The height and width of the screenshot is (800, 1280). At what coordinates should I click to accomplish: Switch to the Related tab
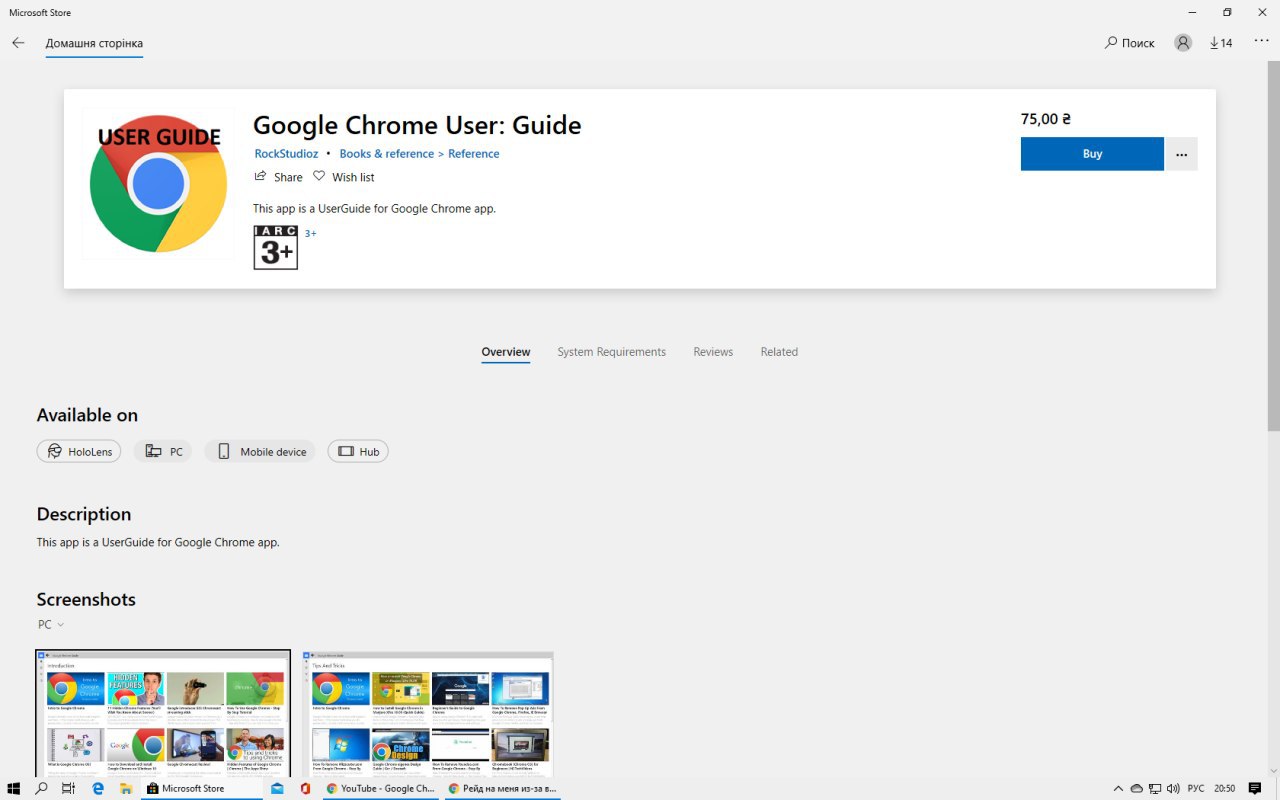[x=779, y=352]
